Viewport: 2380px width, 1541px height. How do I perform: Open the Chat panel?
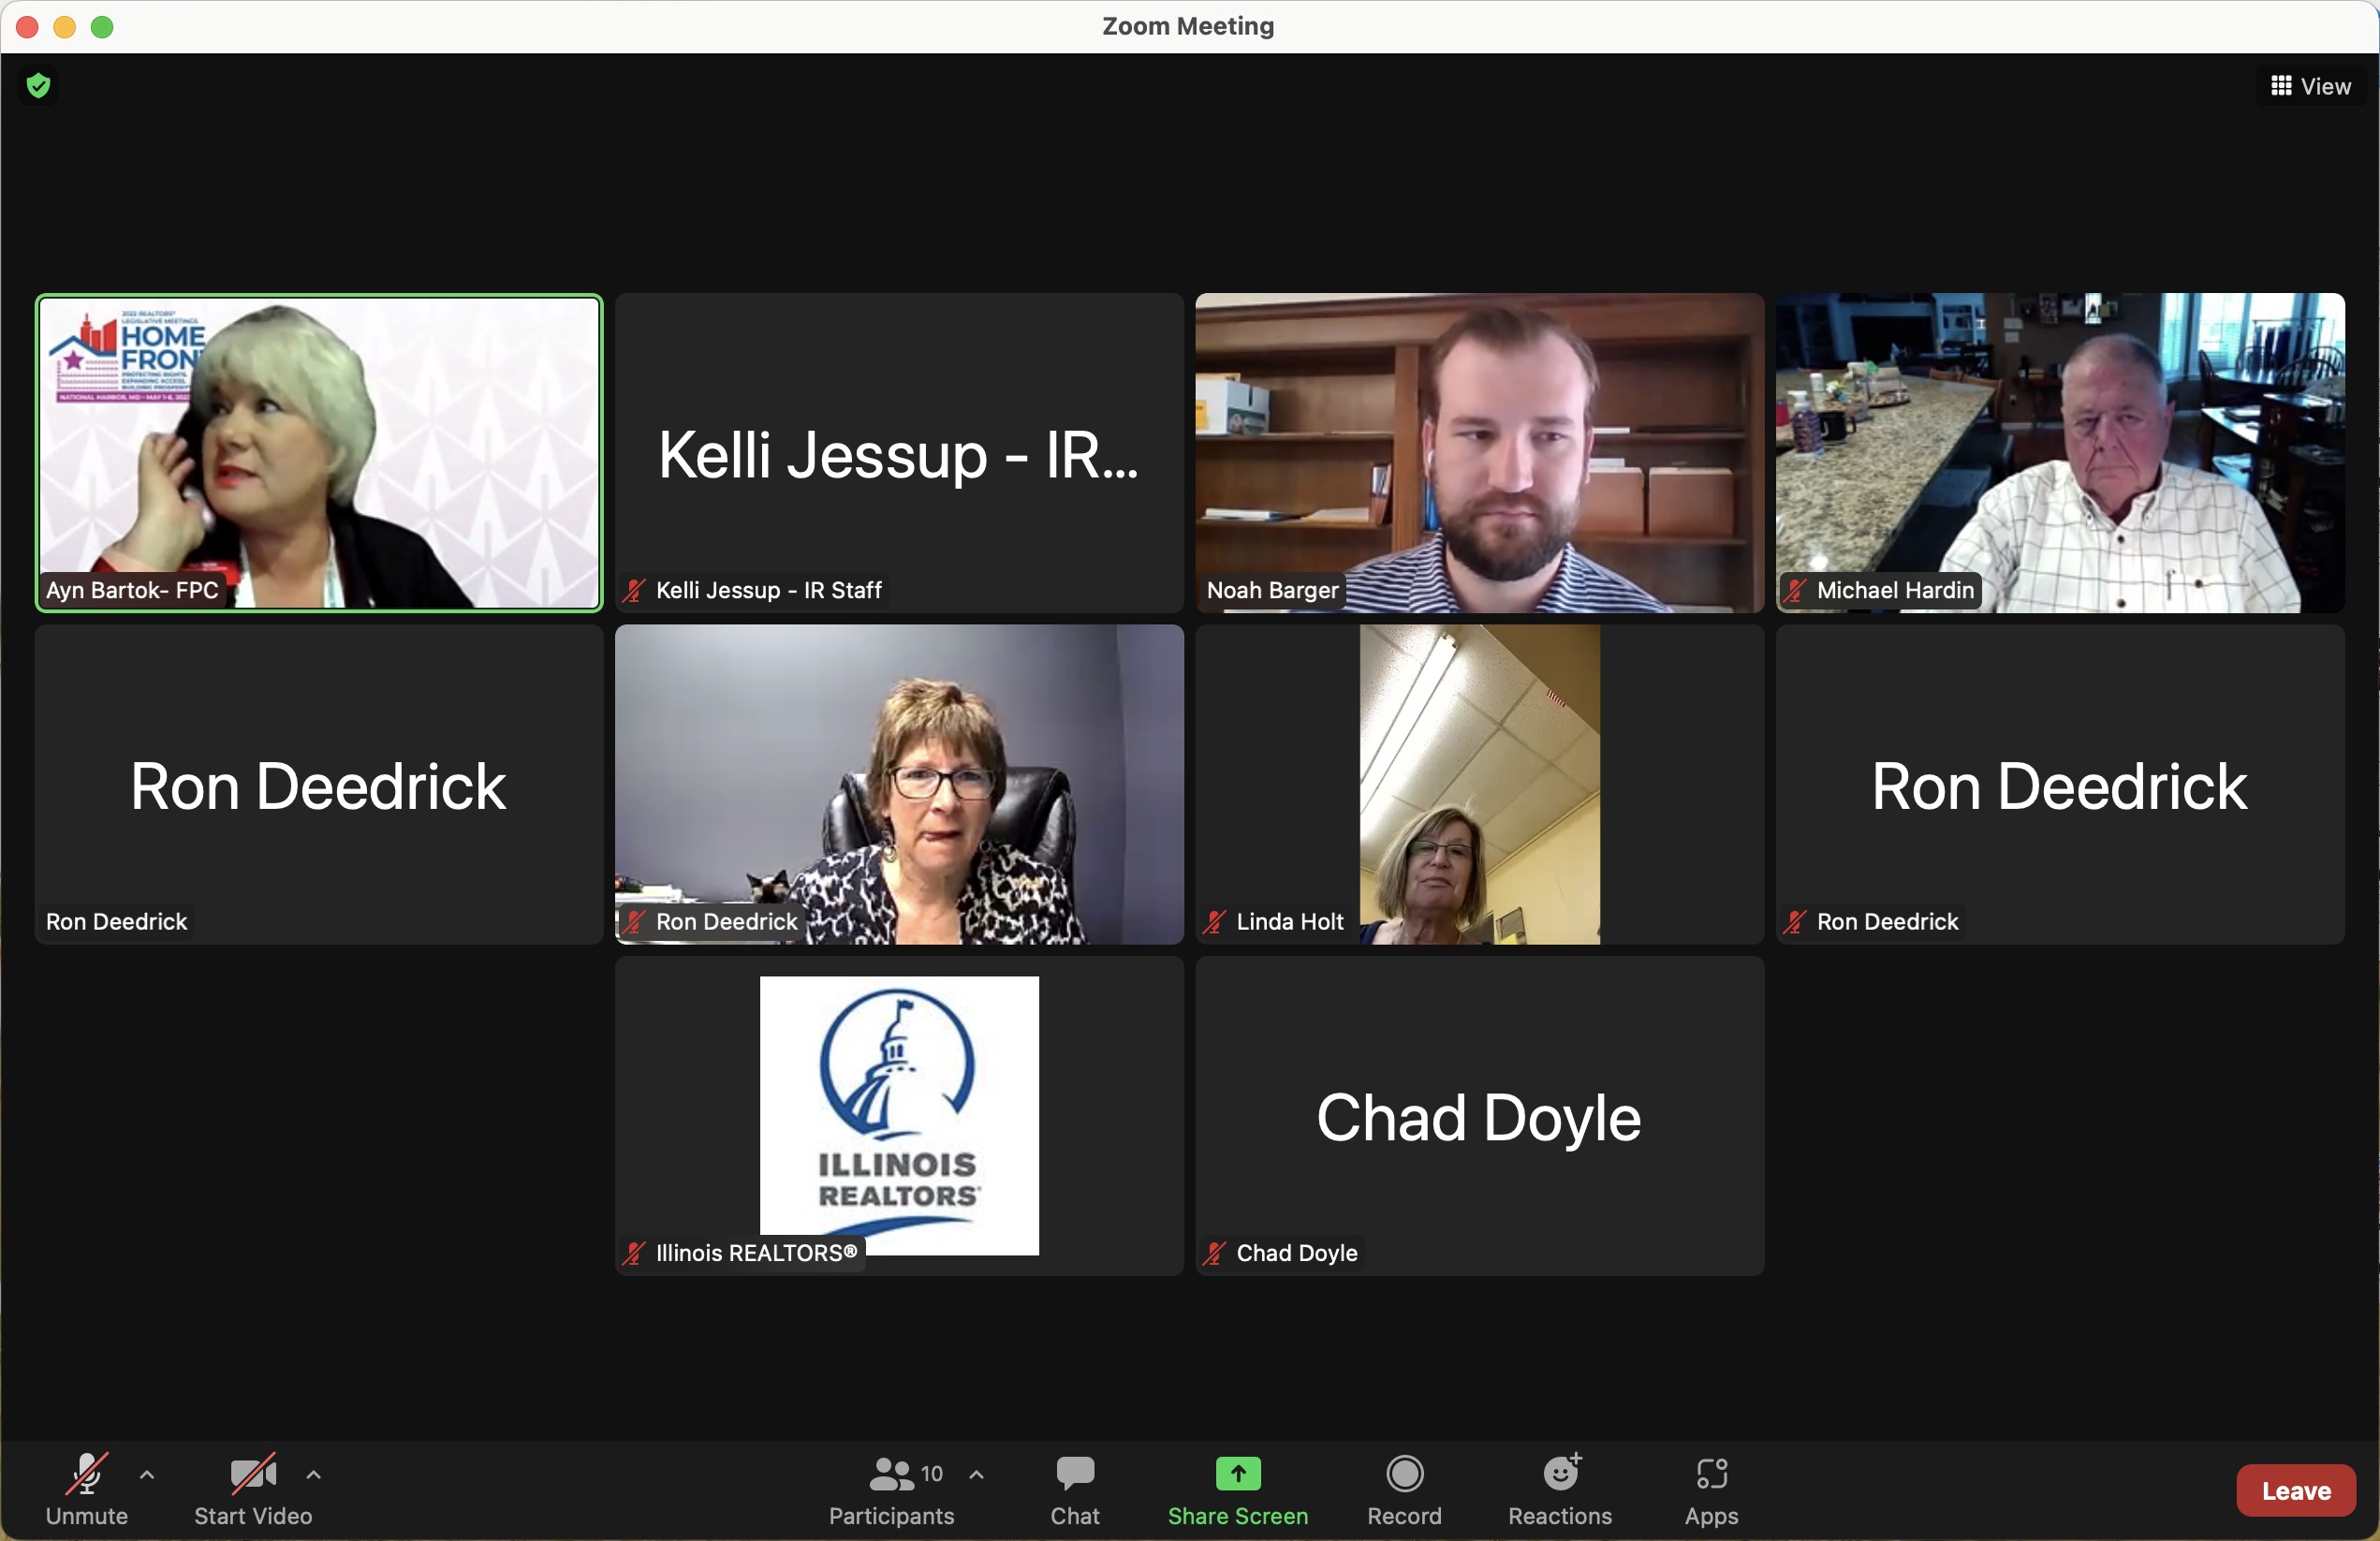coord(1074,1489)
